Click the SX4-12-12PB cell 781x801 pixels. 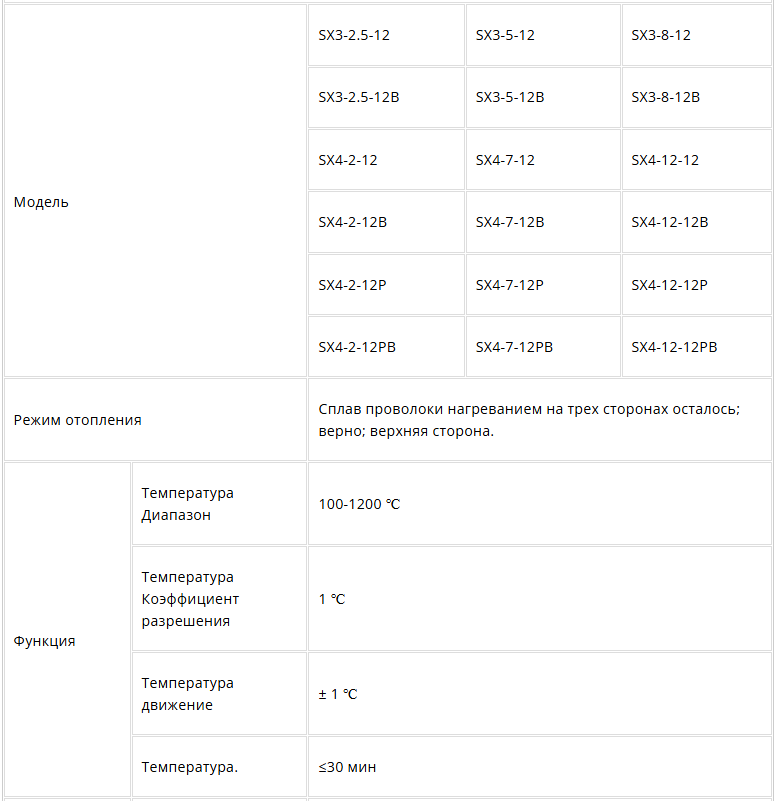tap(697, 347)
